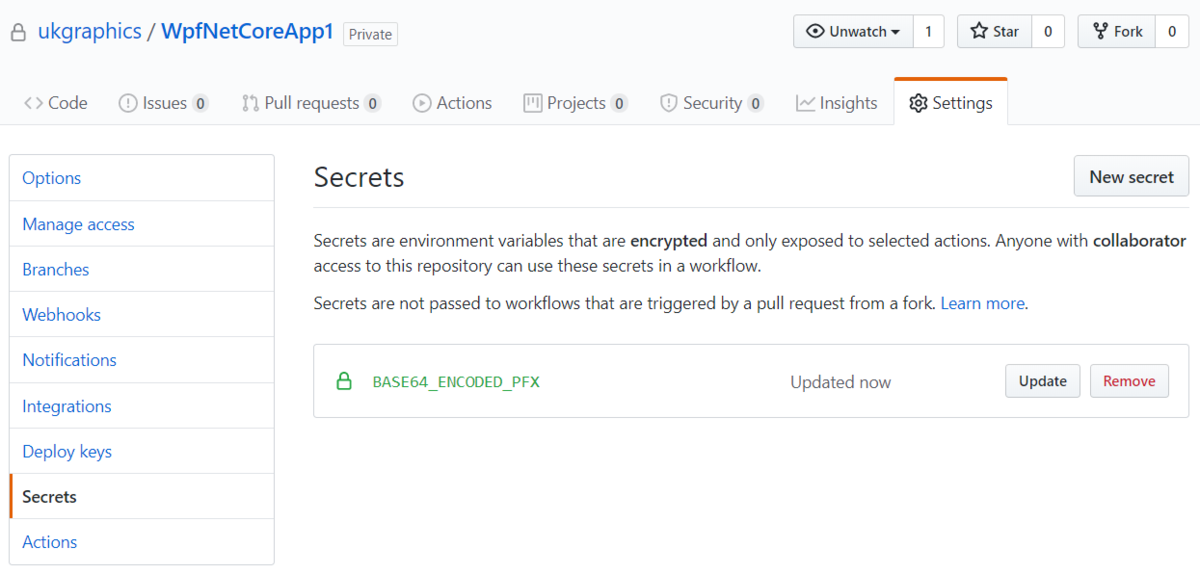The height and width of the screenshot is (574, 1200).
Task: Remove the BASE64_ENCODED_PFX secret
Action: click(1129, 381)
